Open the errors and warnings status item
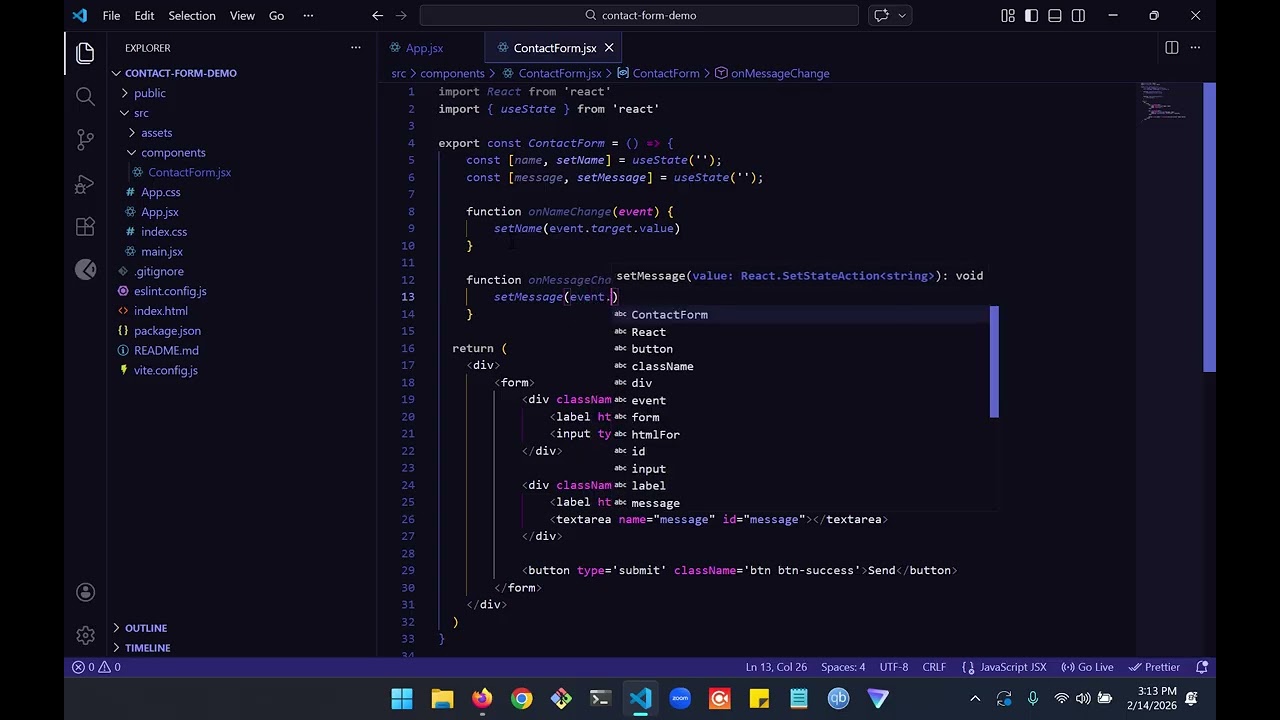Viewport: 1280px width, 720px height. (96, 667)
